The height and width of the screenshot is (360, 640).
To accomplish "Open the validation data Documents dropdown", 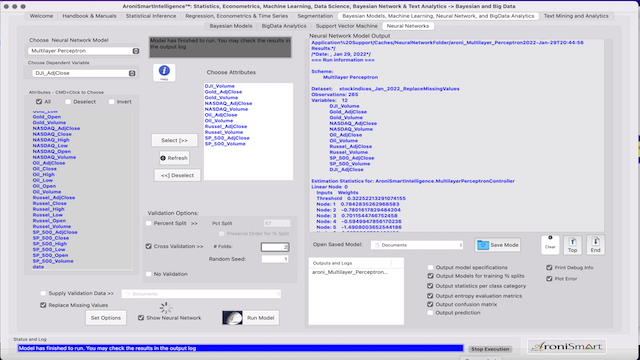I will click(201, 293).
